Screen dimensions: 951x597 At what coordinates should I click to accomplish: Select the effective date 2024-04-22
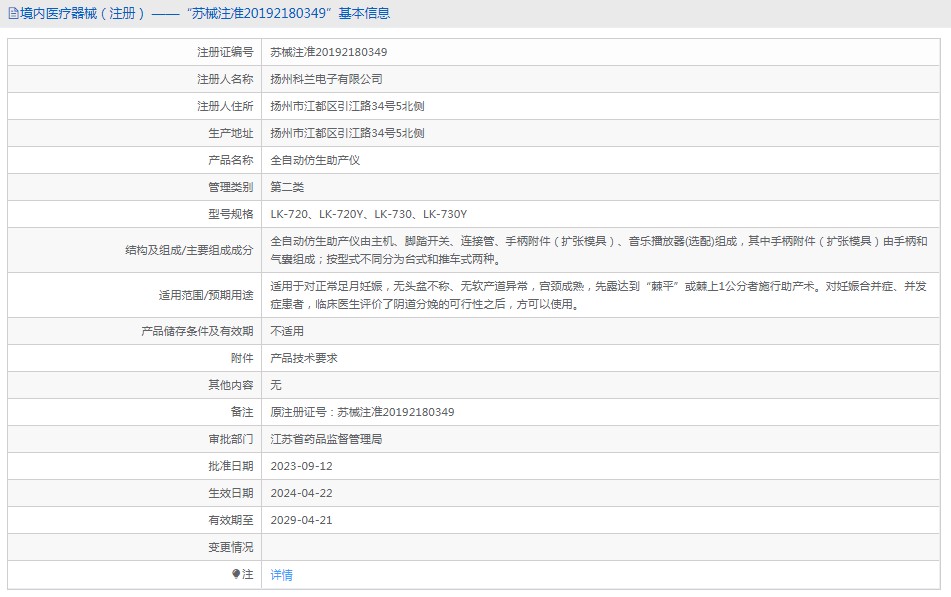pyautogui.click(x=301, y=493)
